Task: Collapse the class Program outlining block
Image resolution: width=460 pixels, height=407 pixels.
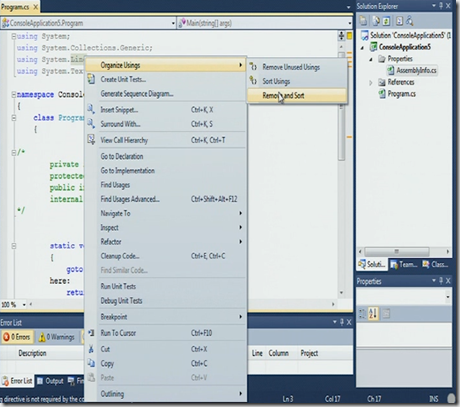Action: [x=14, y=118]
